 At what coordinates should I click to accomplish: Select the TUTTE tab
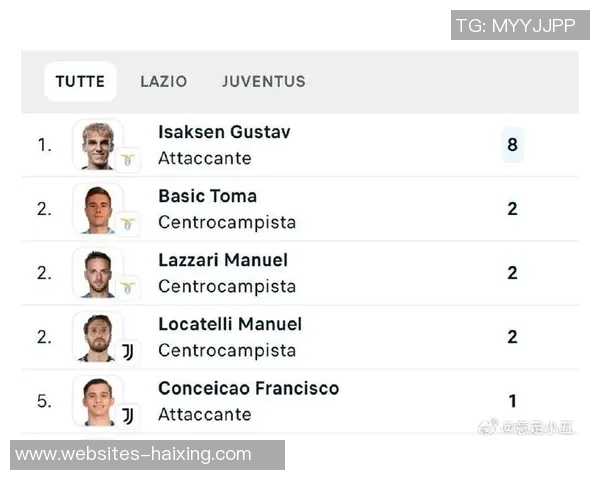click(x=80, y=82)
